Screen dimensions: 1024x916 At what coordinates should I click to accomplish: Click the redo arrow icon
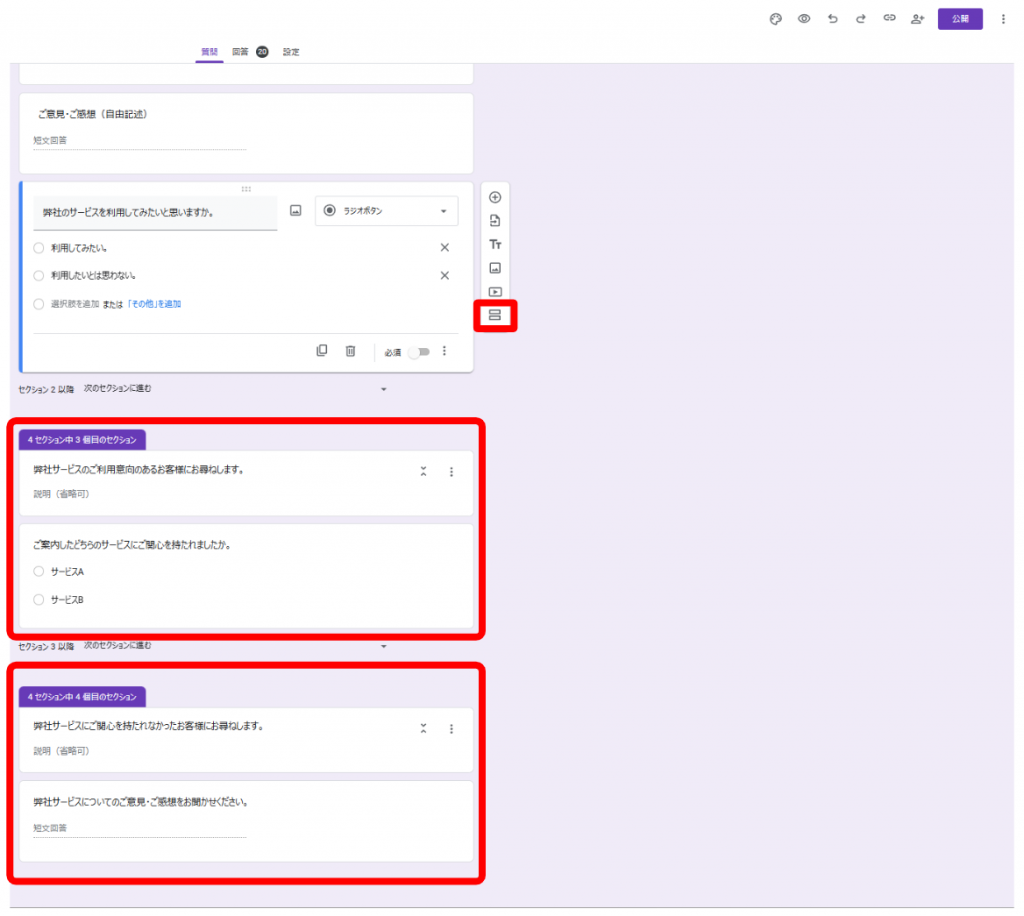(x=860, y=19)
